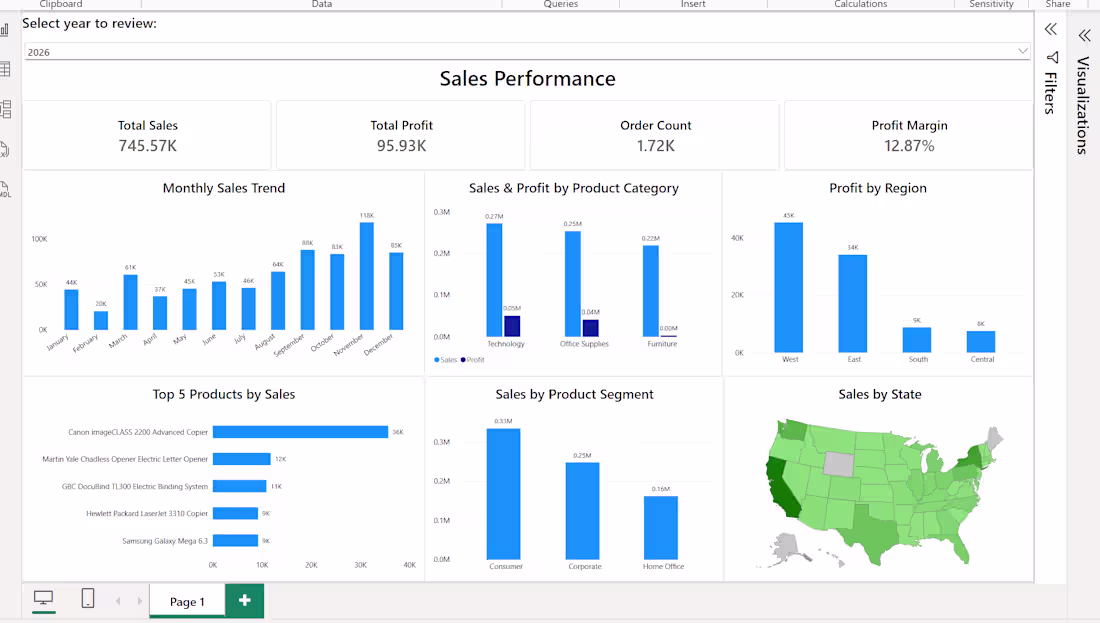Open Table view from left sidebar

(5, 69)
